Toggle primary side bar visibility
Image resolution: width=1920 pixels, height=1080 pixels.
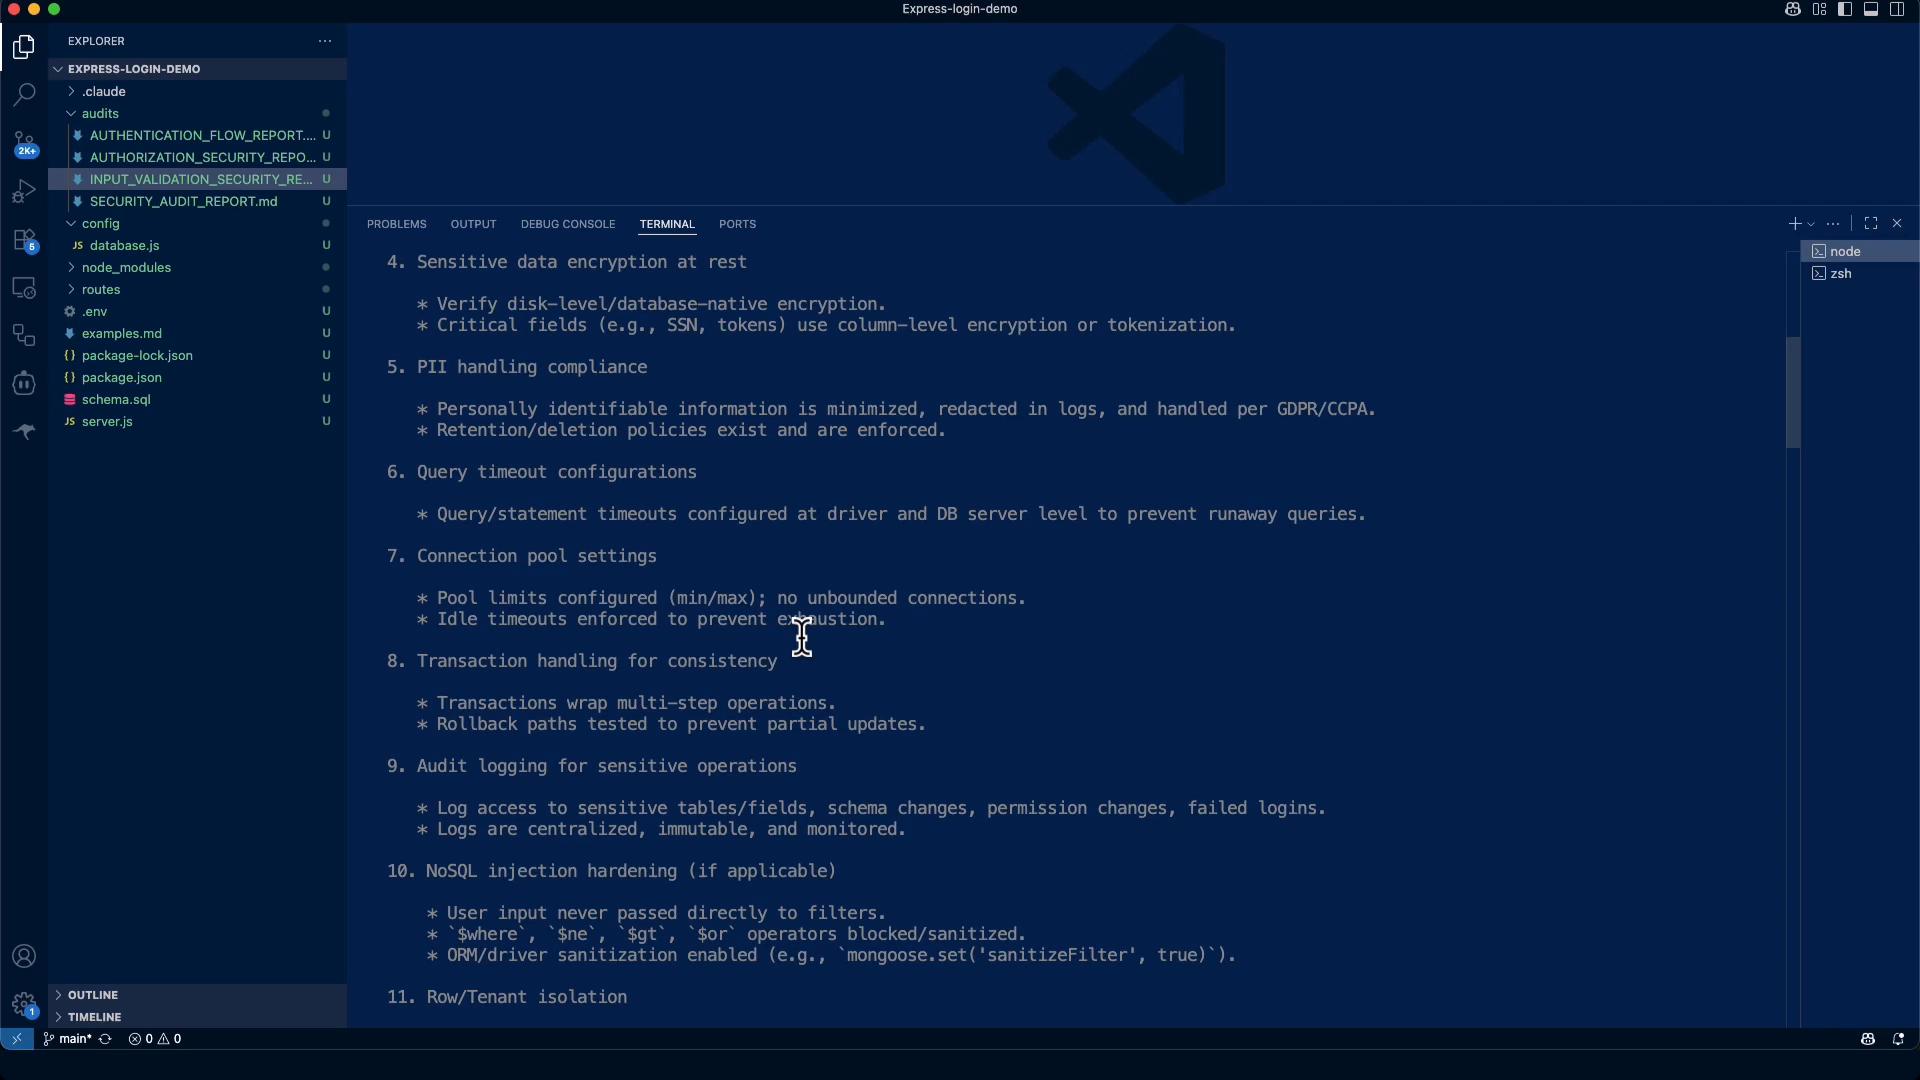[x=1845, y=9]
